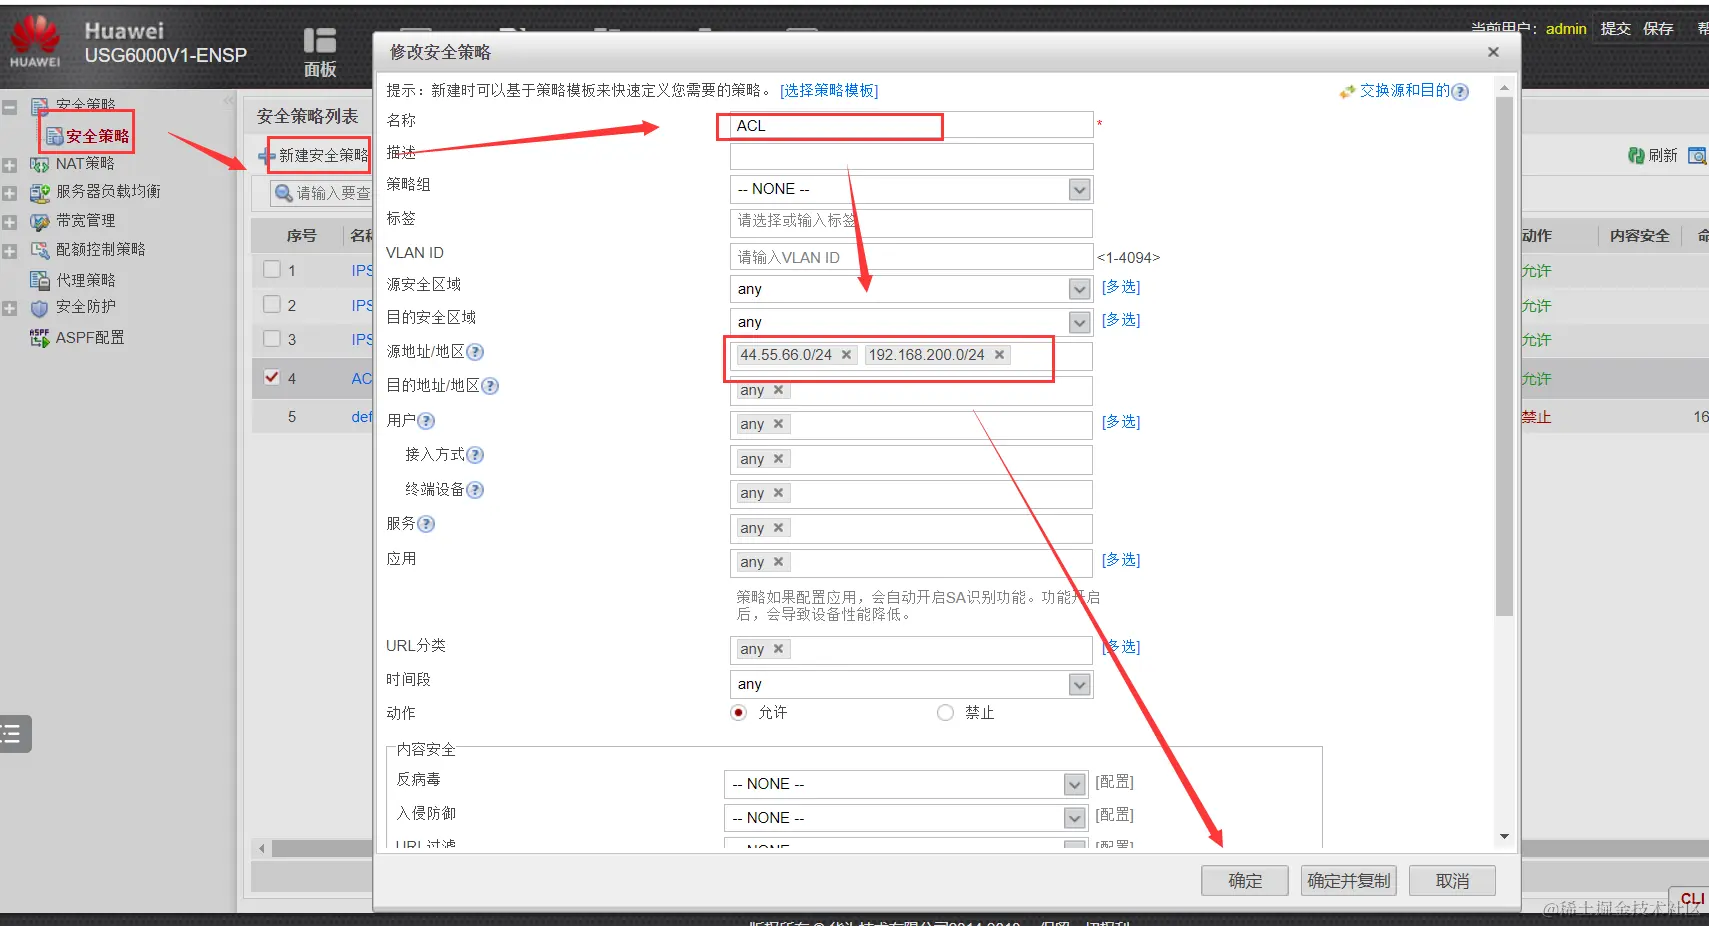Click the dialog vertical scrollbar thumb
1709x926 pixels.
point(1504,357)
